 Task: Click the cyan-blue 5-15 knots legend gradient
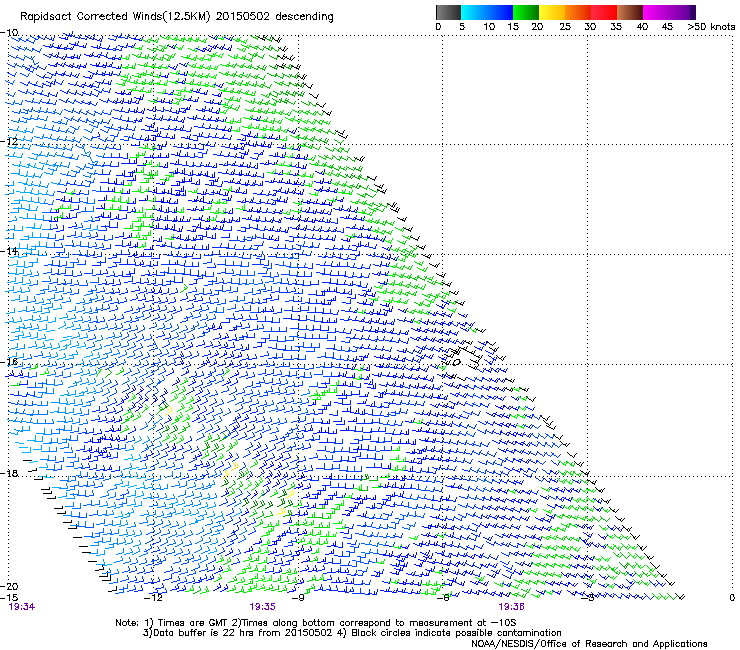pos(487,12)
